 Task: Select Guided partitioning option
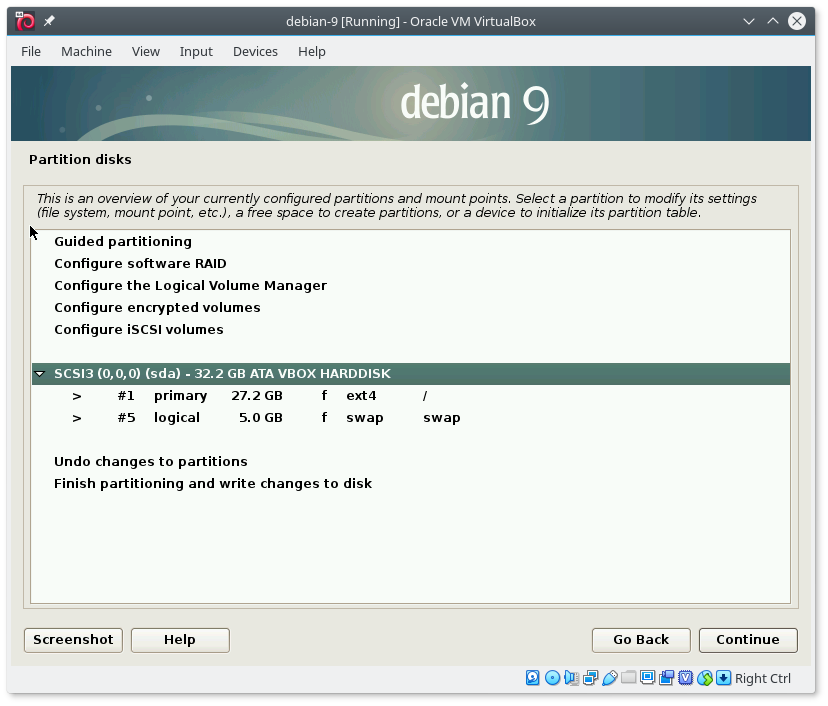point(122,242)
